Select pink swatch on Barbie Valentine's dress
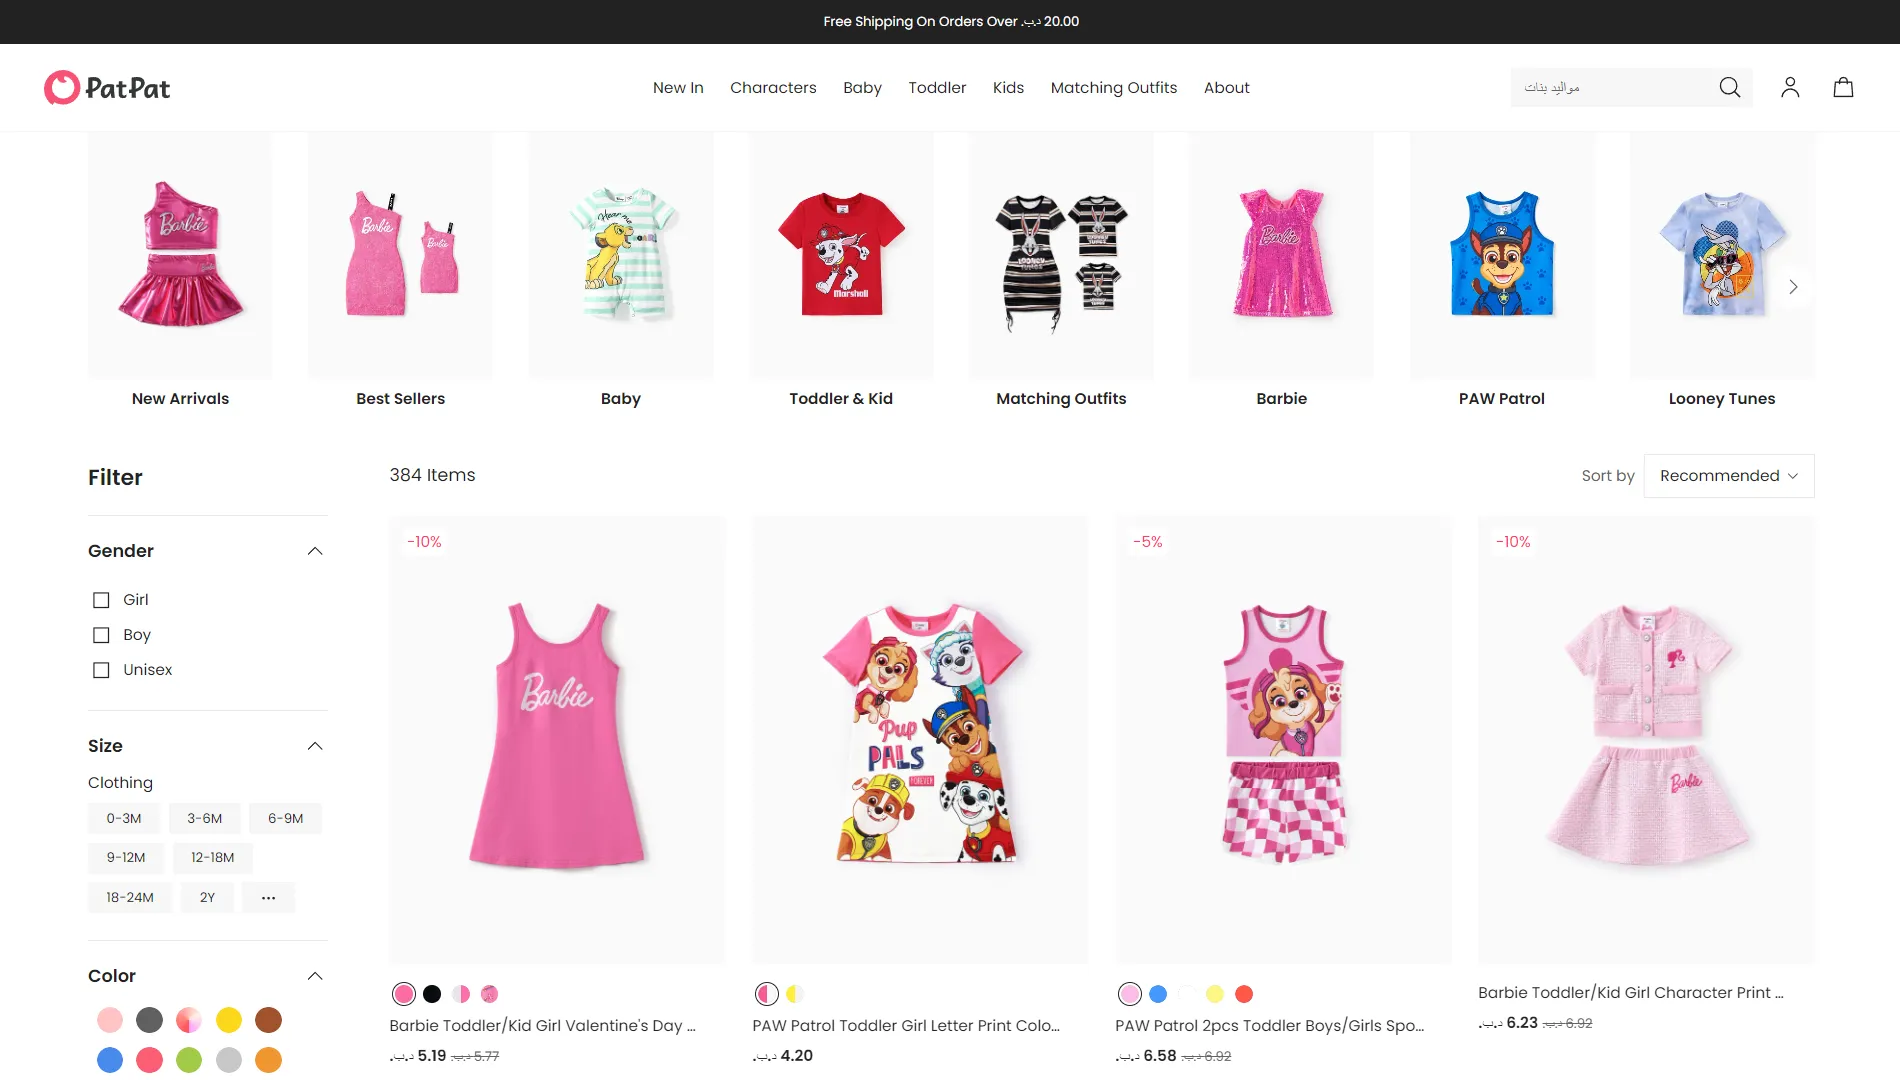Screen dimensions: 1900x1080 [403, 994]
